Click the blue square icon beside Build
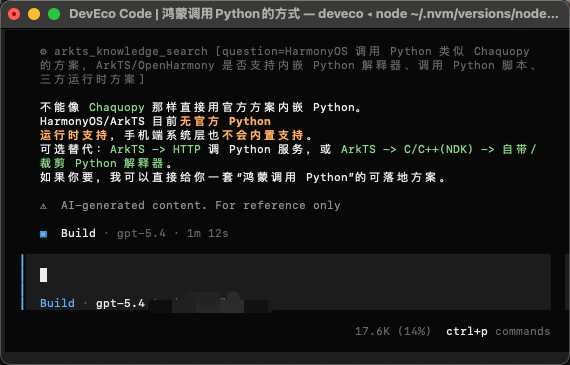 click(x=43, y=234)
